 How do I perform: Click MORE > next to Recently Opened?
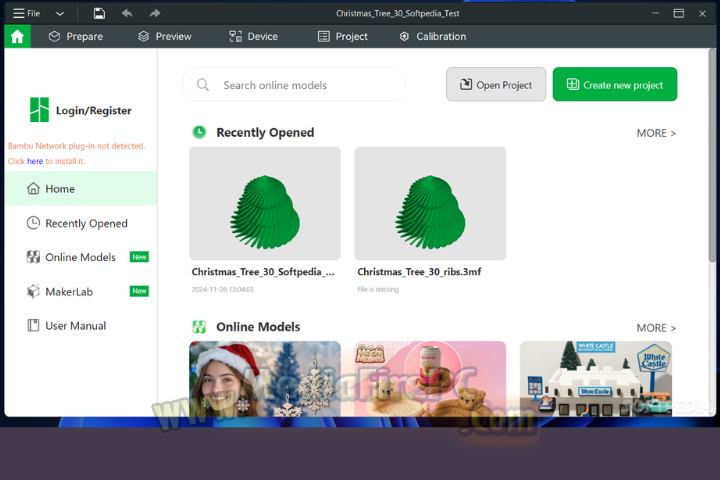tap(656, 133)
